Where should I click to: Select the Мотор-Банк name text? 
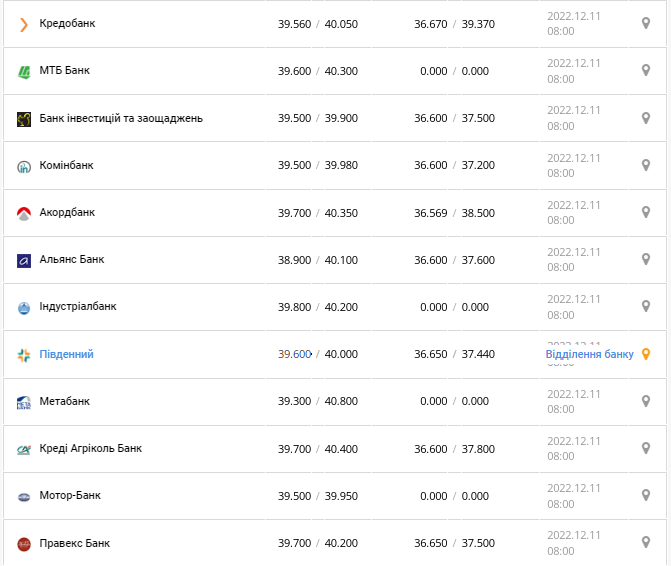point(70,496)
